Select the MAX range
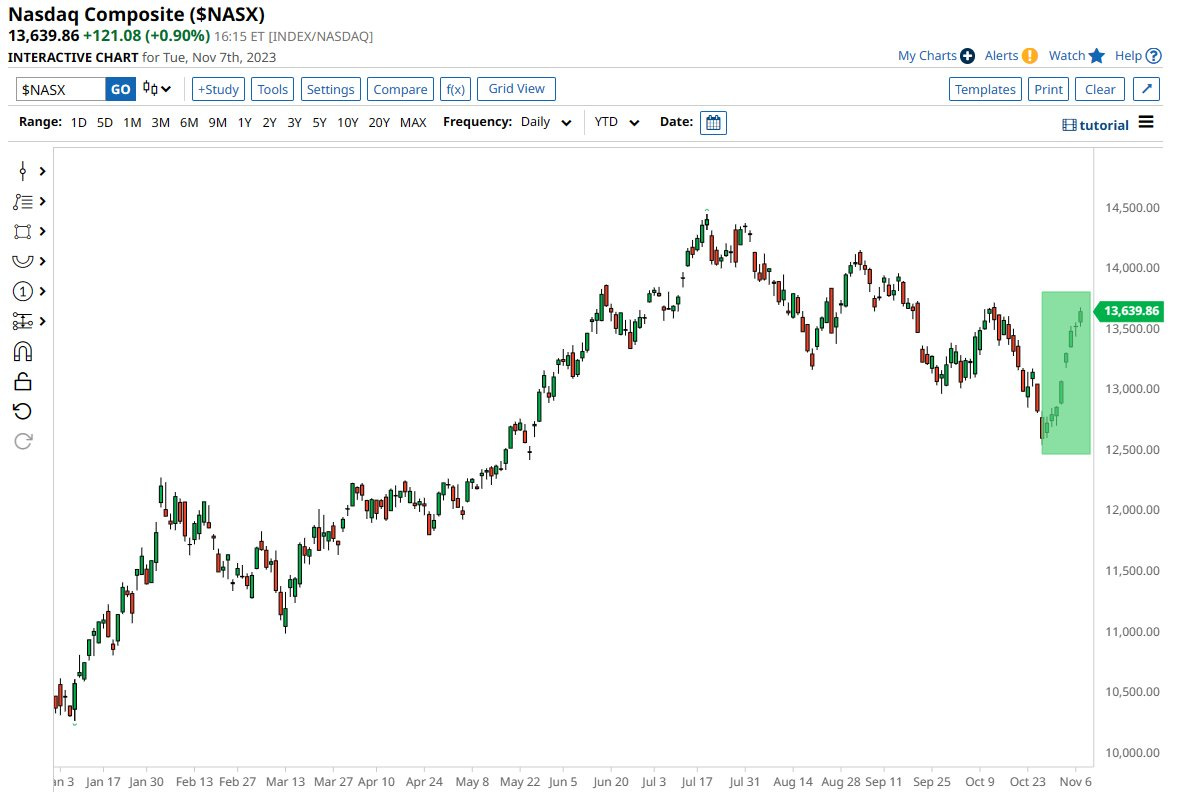This screenshot has width=1183, height=812. pyautogui.click(x=413, y=122)
